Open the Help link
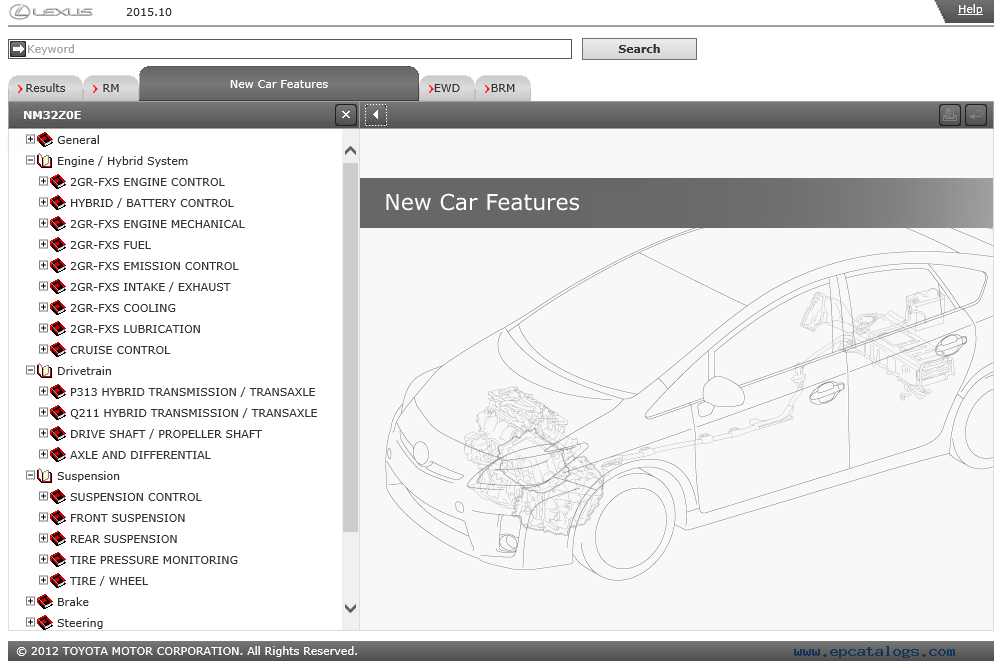The width and height of the screenshot is (1006, 668). pos(969,10)
